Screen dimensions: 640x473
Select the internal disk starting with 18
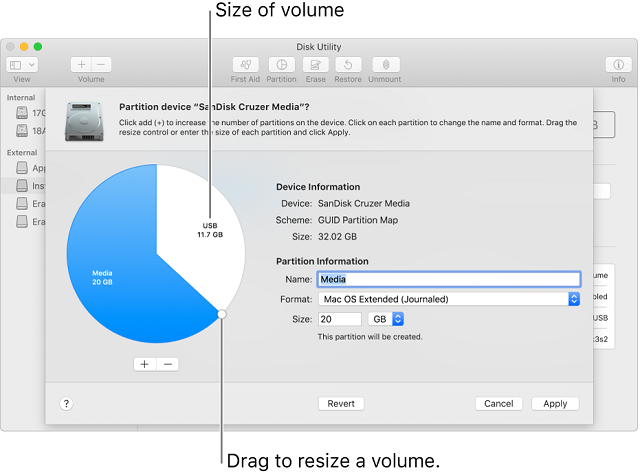[30, 131]
